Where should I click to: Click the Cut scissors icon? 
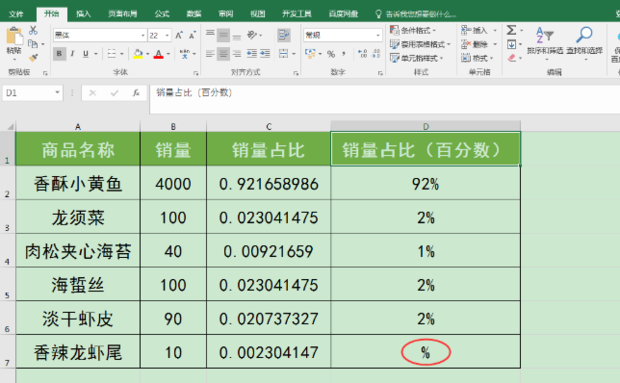coord(33,30)
